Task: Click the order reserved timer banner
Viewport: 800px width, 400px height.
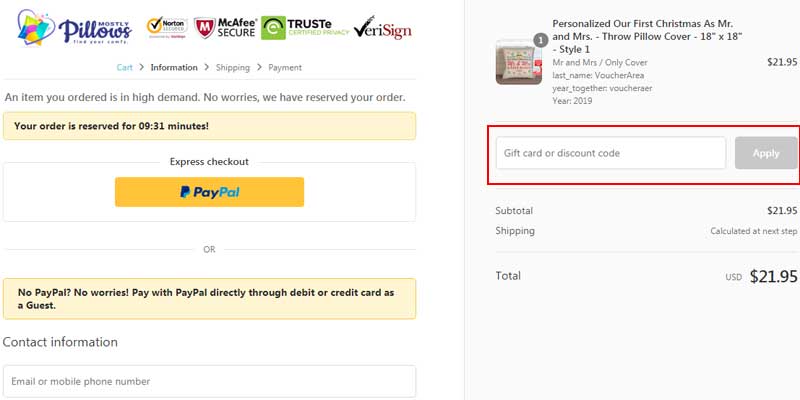Action: (x=209, y=126)
